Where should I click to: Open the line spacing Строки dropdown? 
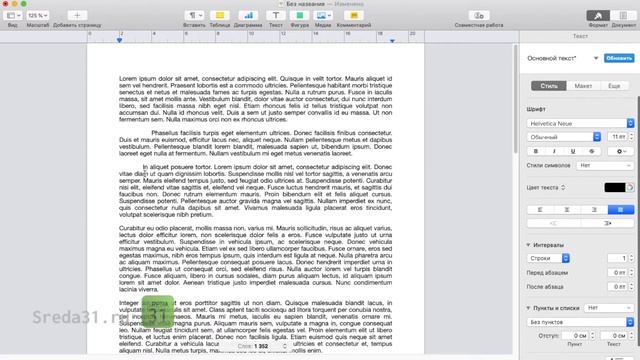(x=548, y=258)
